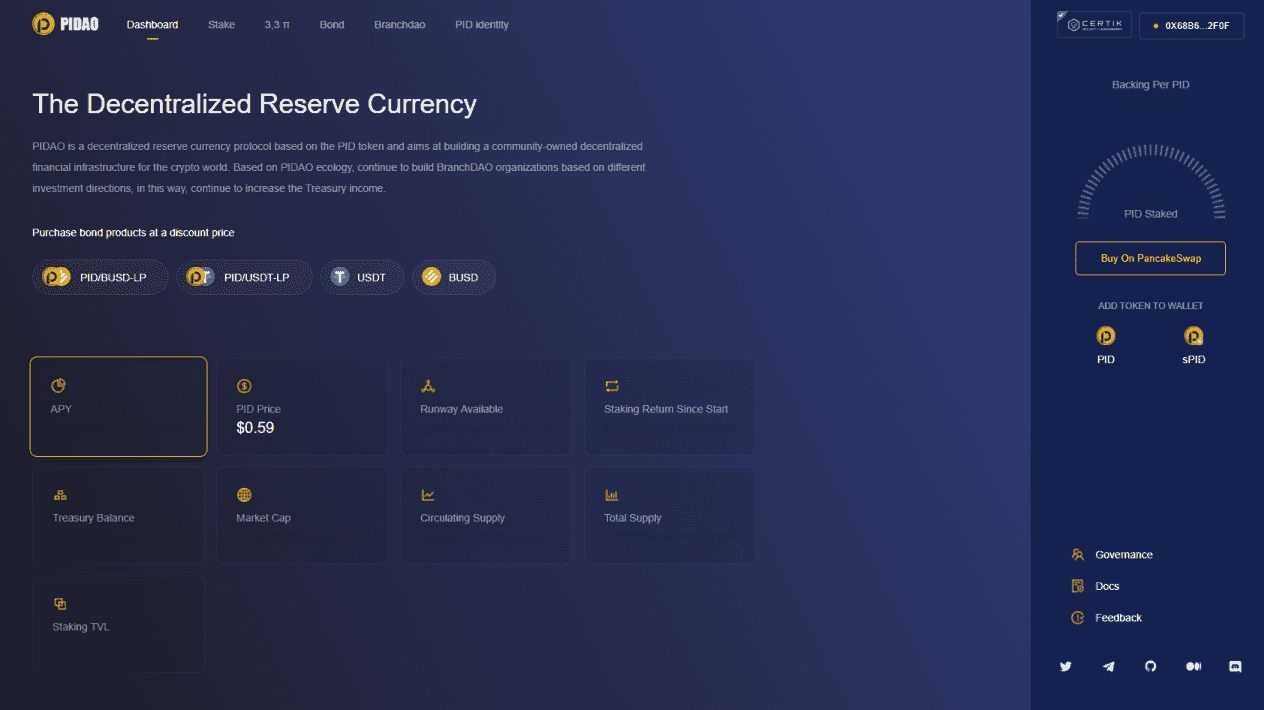
Task: Open the GitHub social link
Action: [x=1150, y=666]
